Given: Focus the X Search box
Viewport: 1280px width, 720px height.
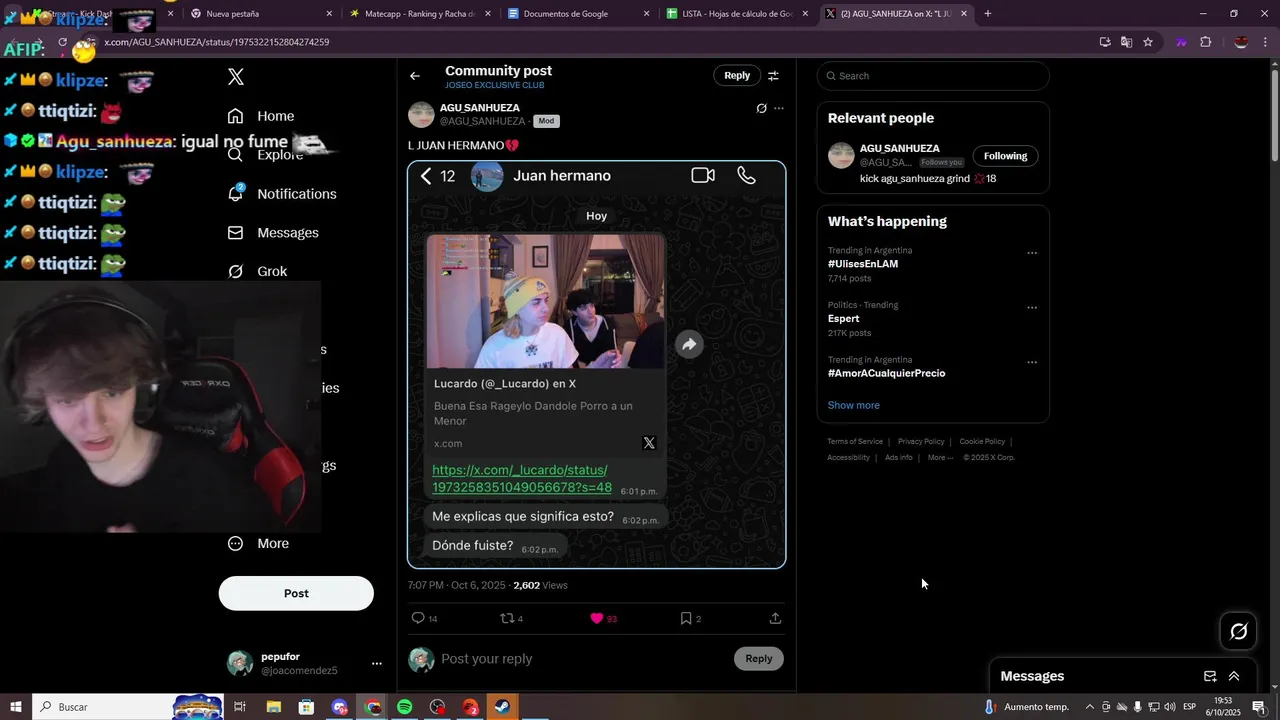Looking at the screenshot, I should coord(933,76).
